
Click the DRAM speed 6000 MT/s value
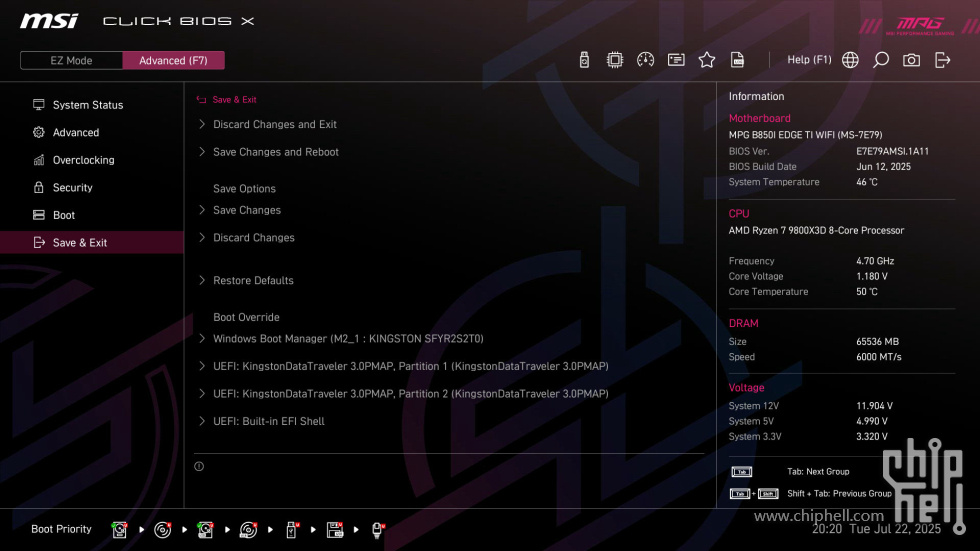(879, 357)
